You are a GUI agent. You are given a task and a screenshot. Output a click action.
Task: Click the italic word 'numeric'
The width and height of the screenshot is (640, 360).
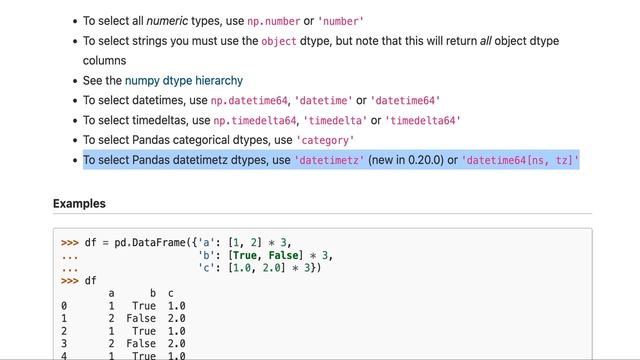(167, 21)
